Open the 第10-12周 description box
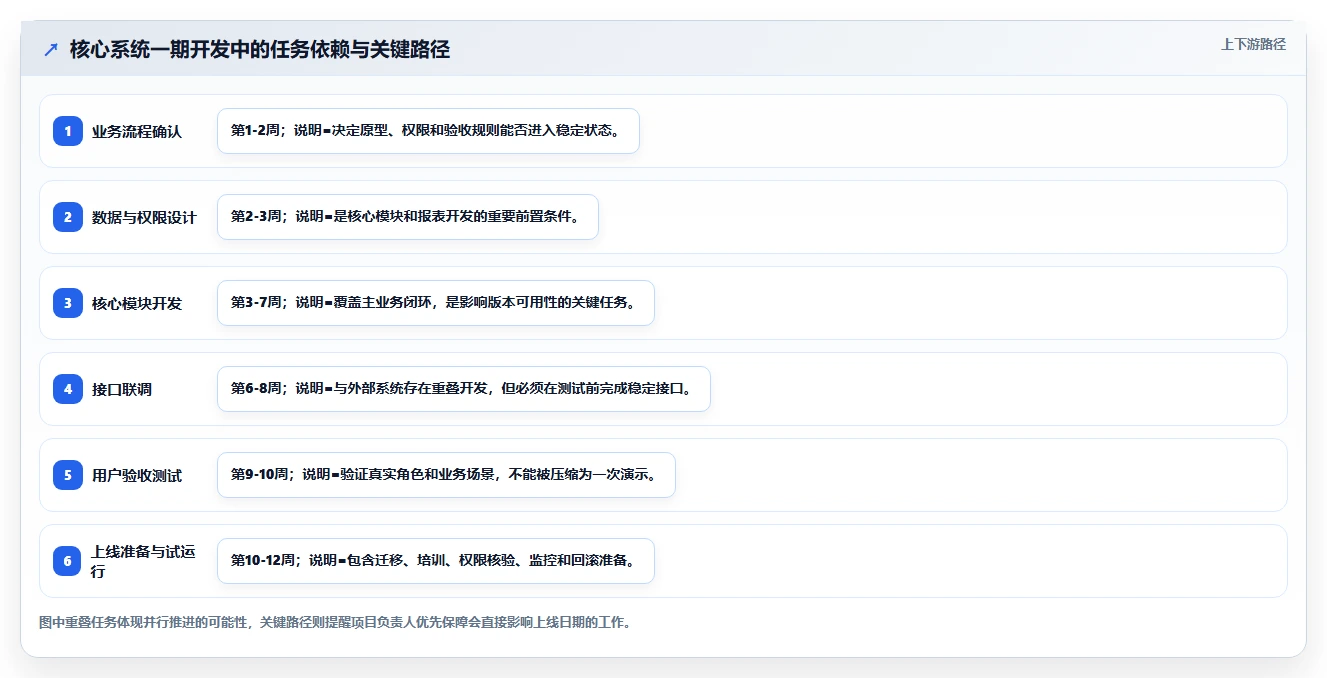 (x=436, y=561)
